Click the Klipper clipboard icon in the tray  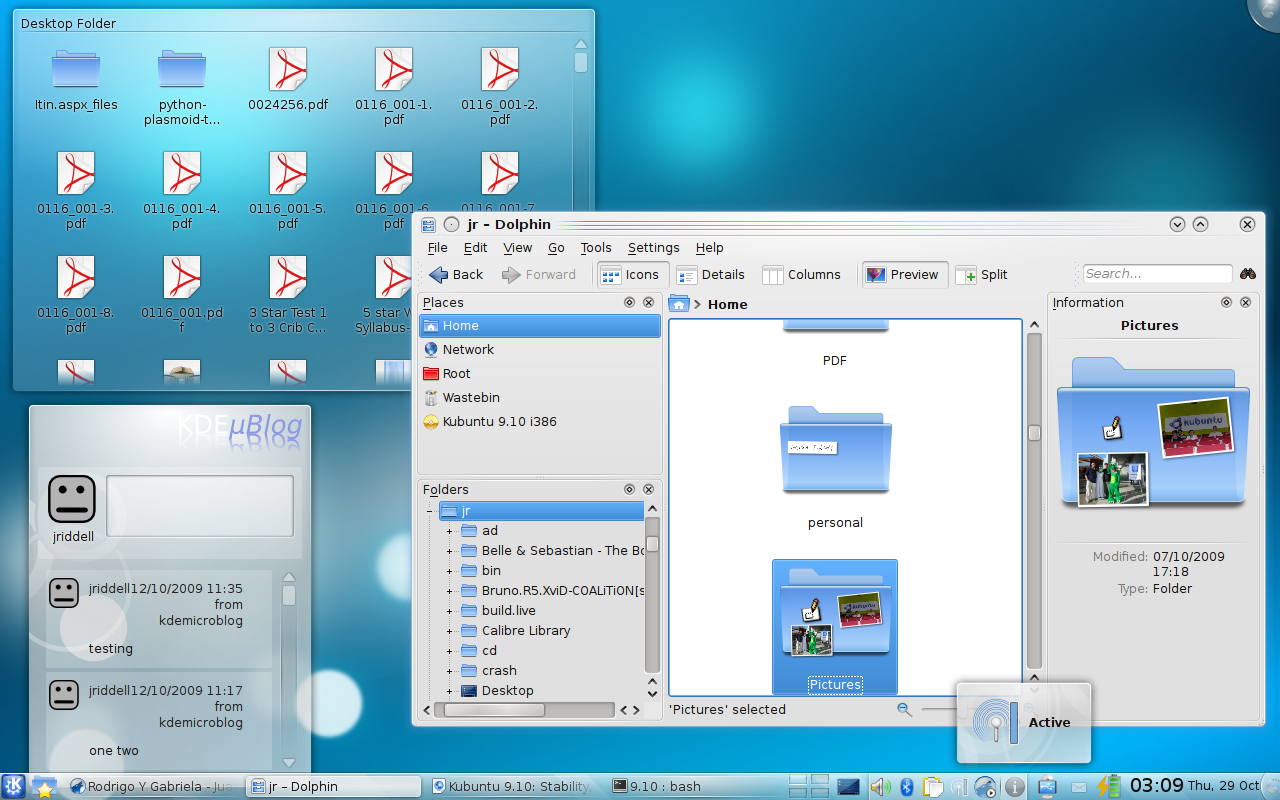coord(932,786)
